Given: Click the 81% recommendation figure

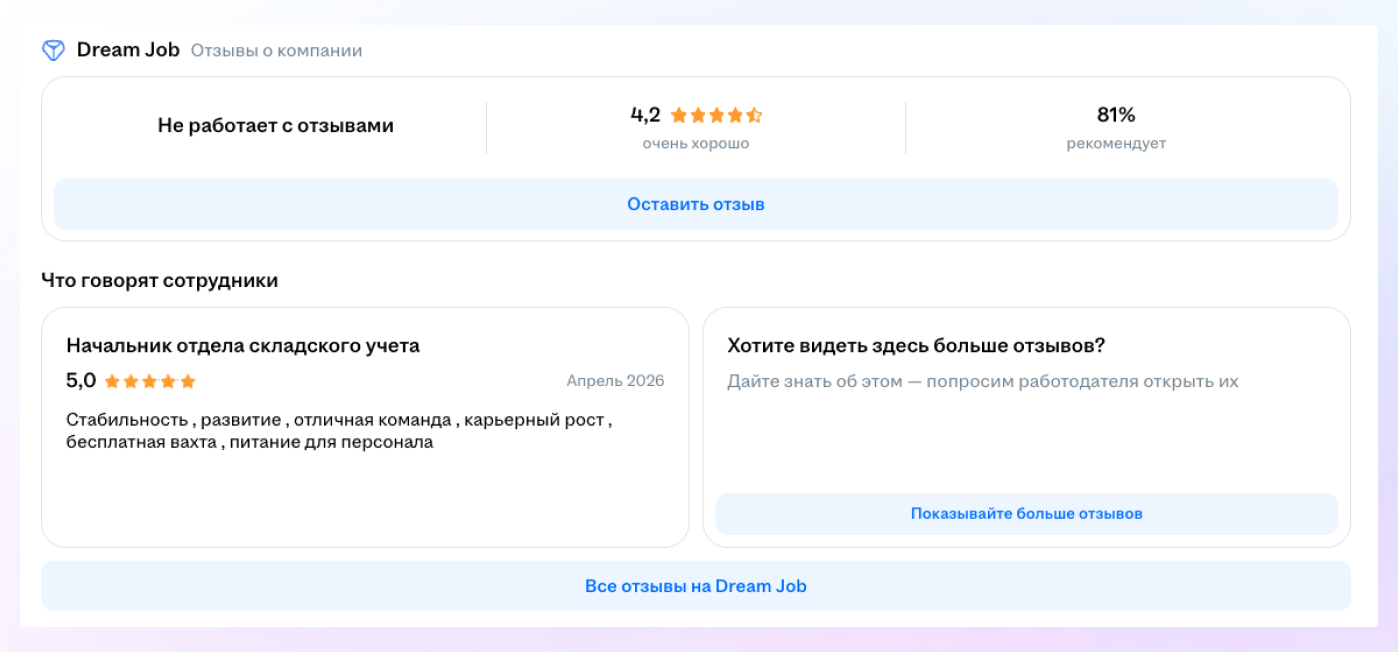Looking at the screenshot, I should (x=1116, y=115).
